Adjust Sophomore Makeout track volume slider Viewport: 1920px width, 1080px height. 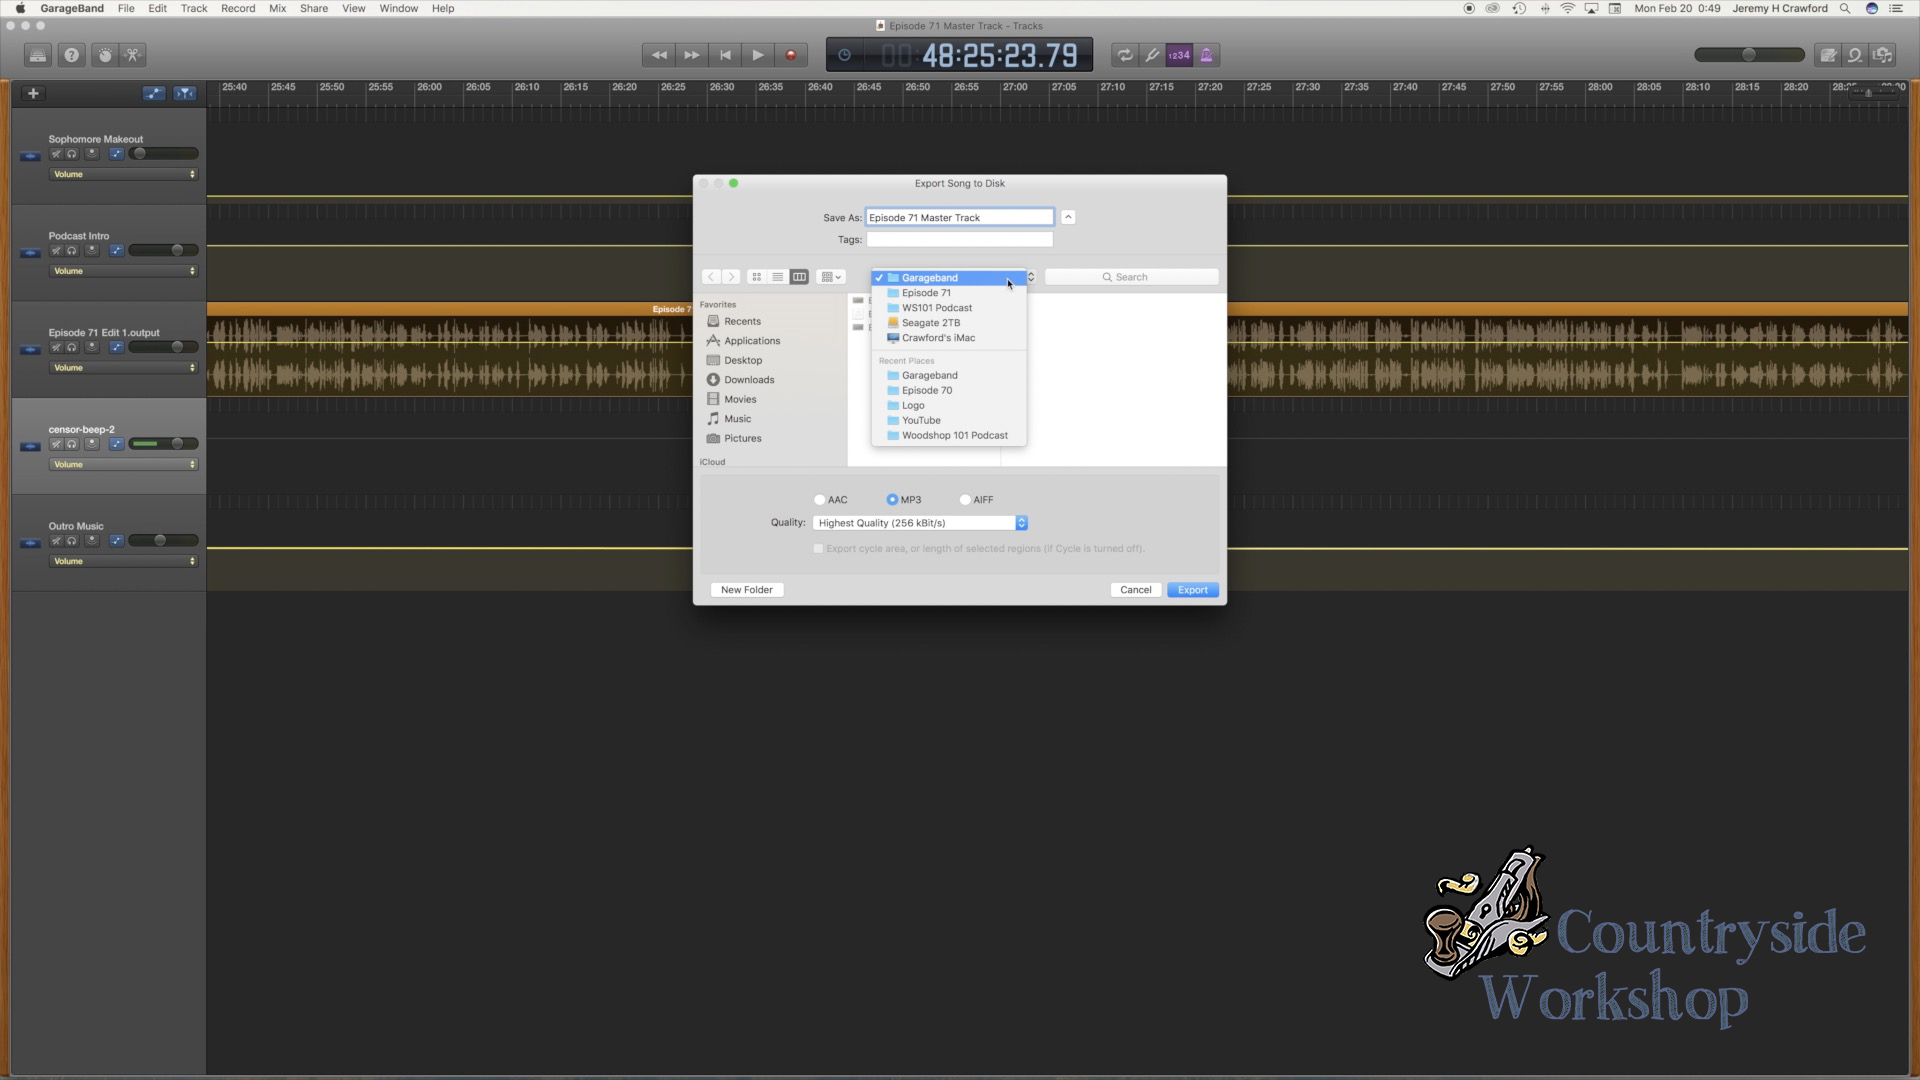[164, 154]
